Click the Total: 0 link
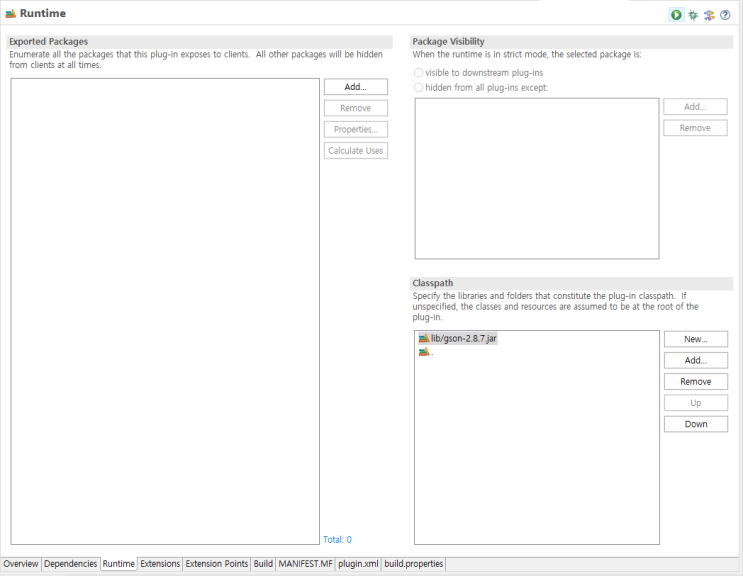The width and height of the screenshot is (743, 576). (x=337, y=540)
